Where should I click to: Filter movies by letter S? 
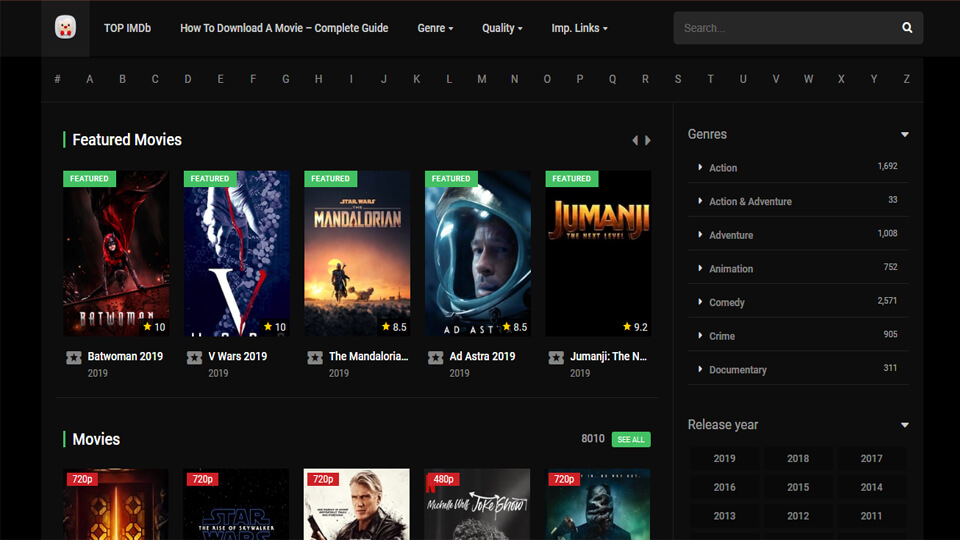tap(678, 79)
